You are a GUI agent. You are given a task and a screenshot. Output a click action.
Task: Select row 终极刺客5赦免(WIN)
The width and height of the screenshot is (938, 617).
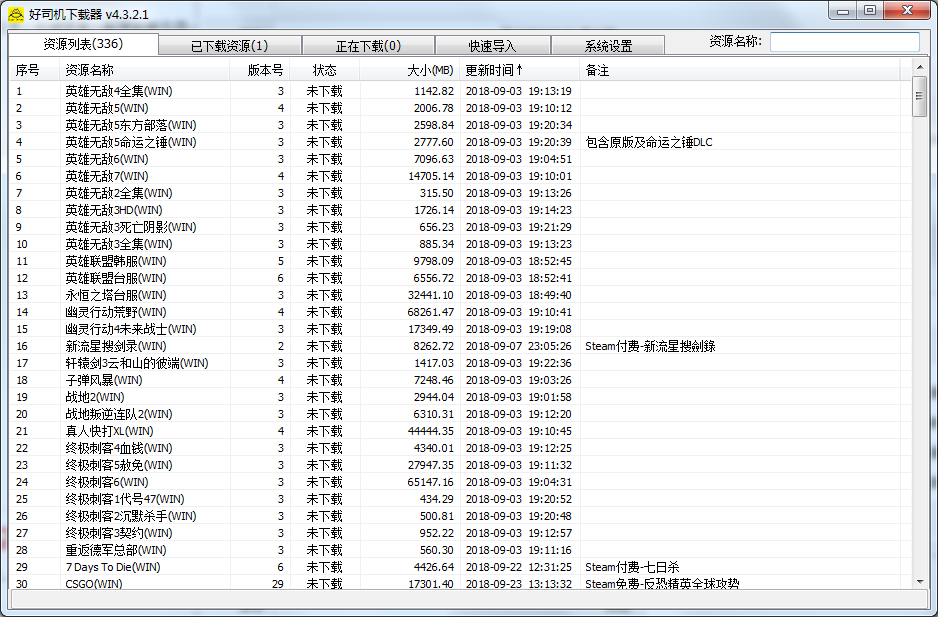(x=460, y=465)
